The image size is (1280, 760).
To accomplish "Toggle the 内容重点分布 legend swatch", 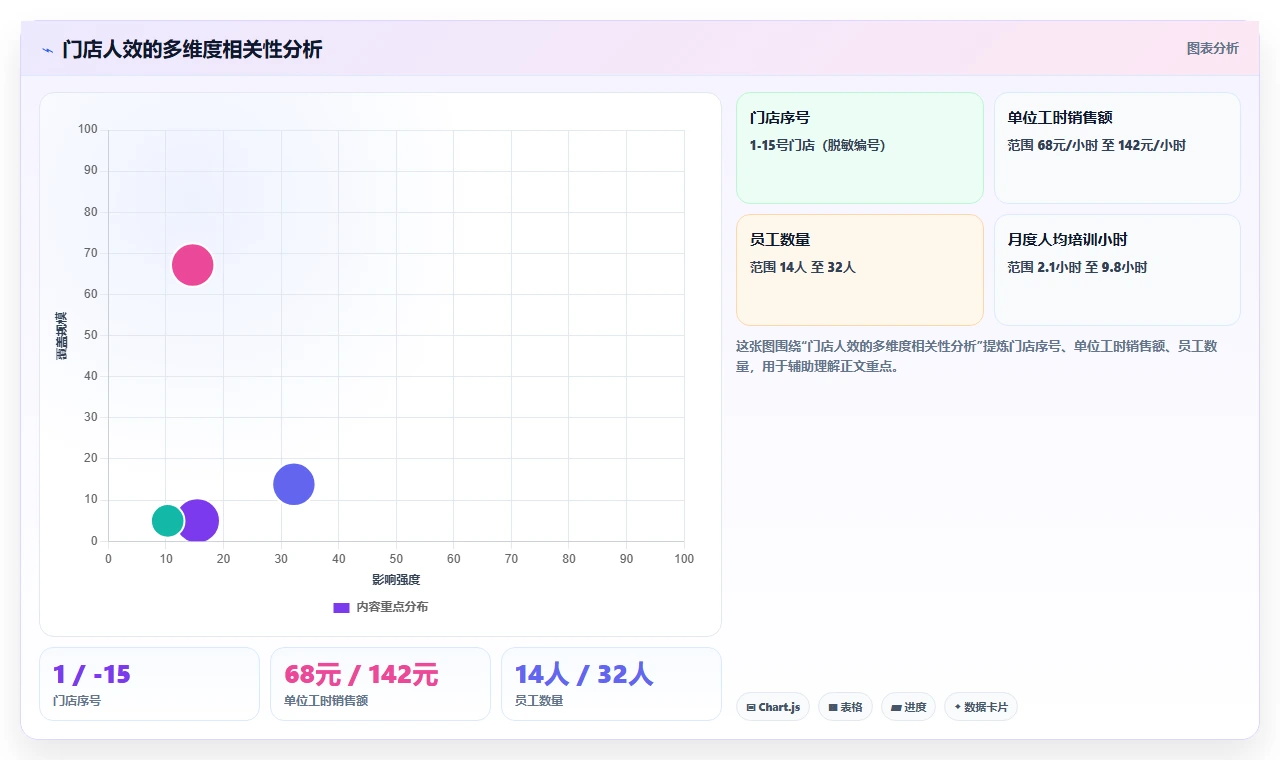I will (341, 607).
